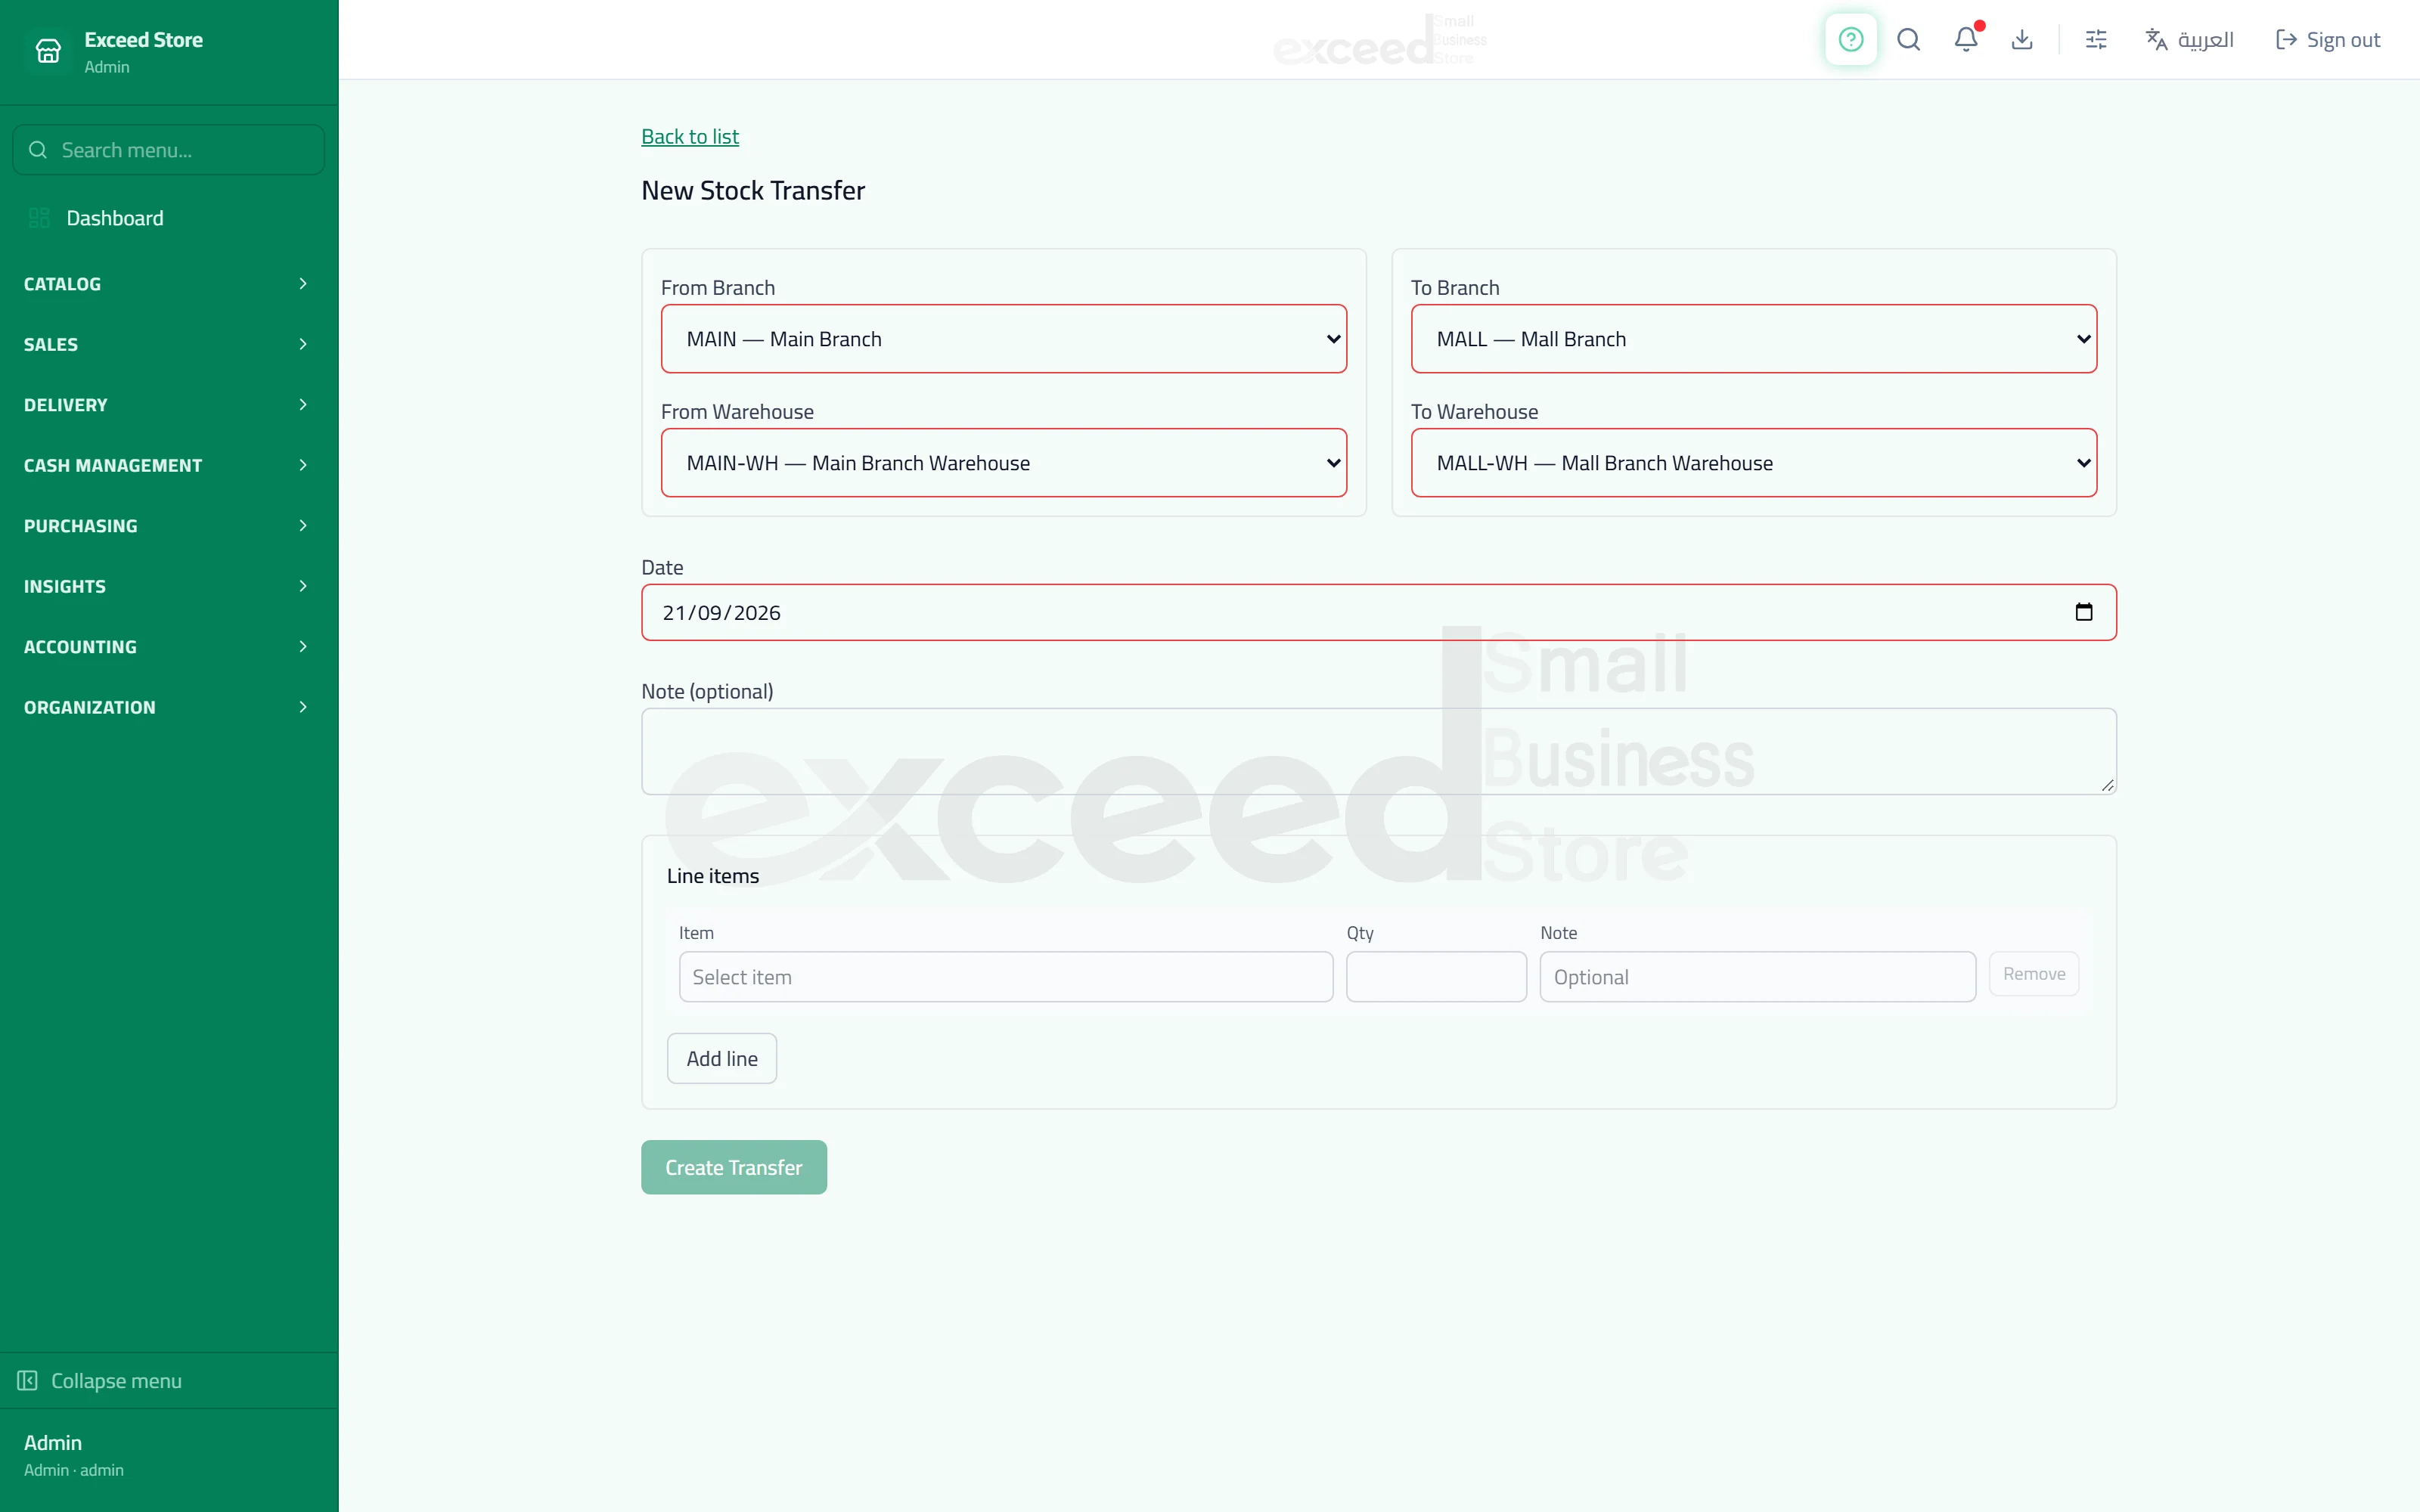Sign out of the account
Image resolution: width=2420 pixels, height=1512 pixels.
pos(2328,39)
